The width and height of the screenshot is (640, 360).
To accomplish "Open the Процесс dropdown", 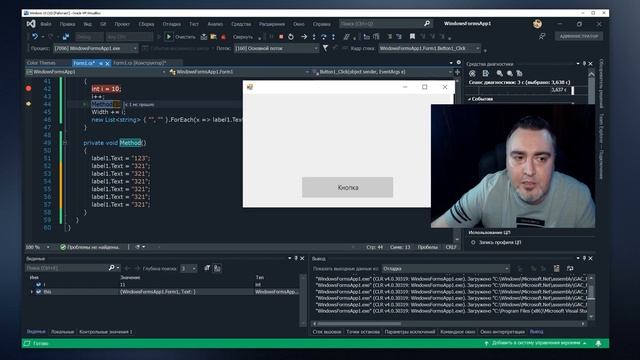I will pos(96,48).
